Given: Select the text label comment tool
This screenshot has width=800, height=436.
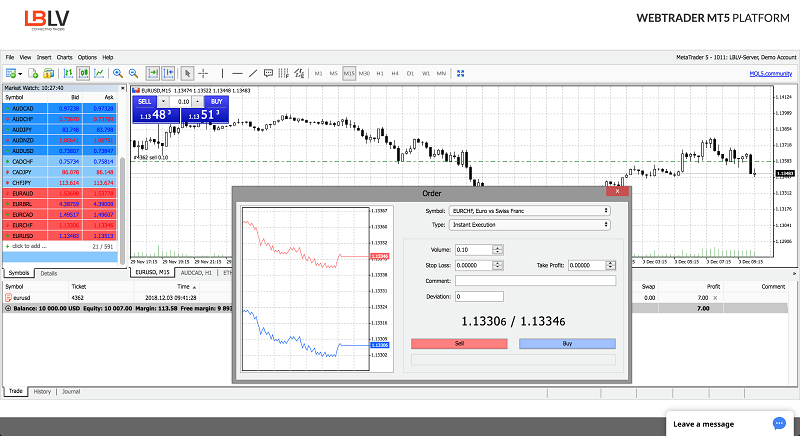Looking at the screenshot, I should [x=268, y=73].
